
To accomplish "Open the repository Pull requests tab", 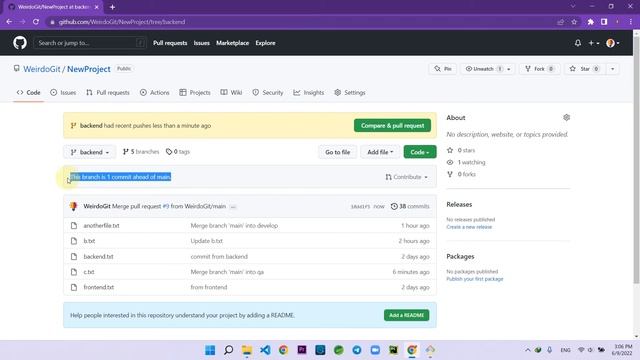I will [108, 93].
